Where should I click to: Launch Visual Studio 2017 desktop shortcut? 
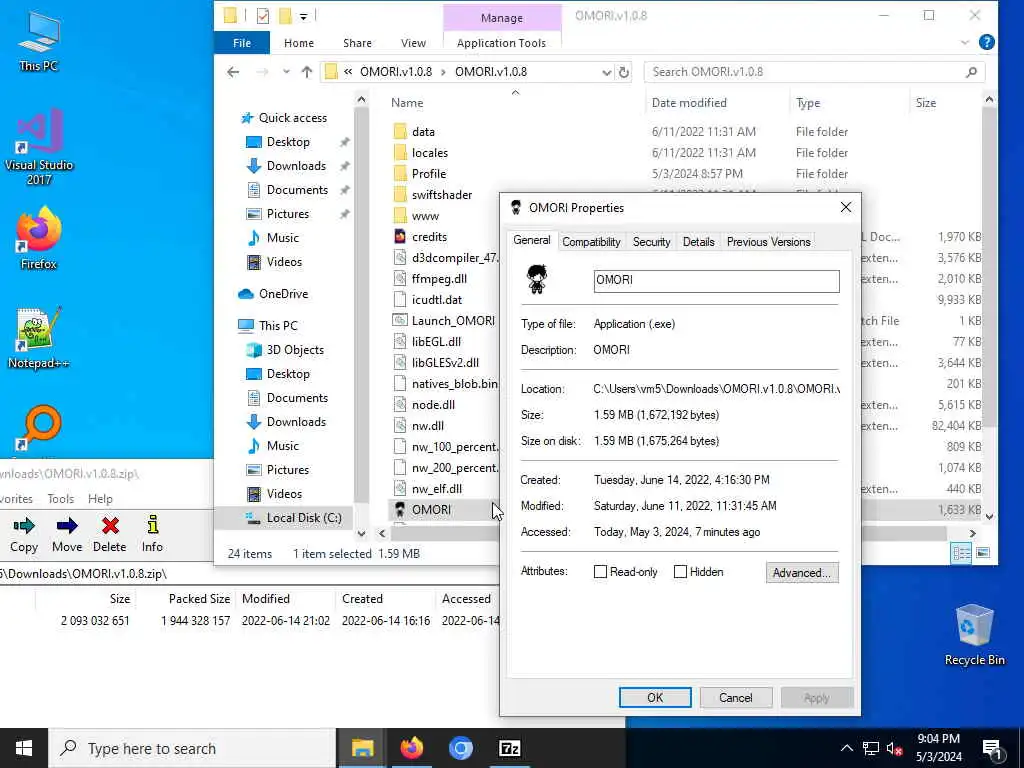pyautogui.click(x=39, y=147)
